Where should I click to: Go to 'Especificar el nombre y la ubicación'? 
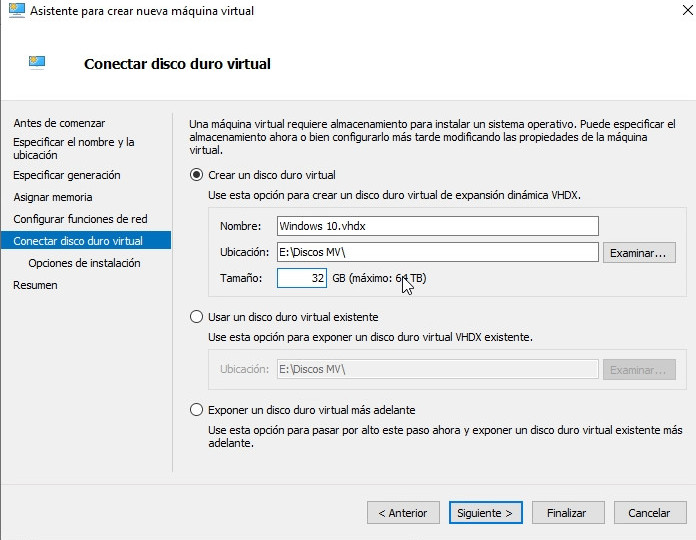click(x=73, y=149)
